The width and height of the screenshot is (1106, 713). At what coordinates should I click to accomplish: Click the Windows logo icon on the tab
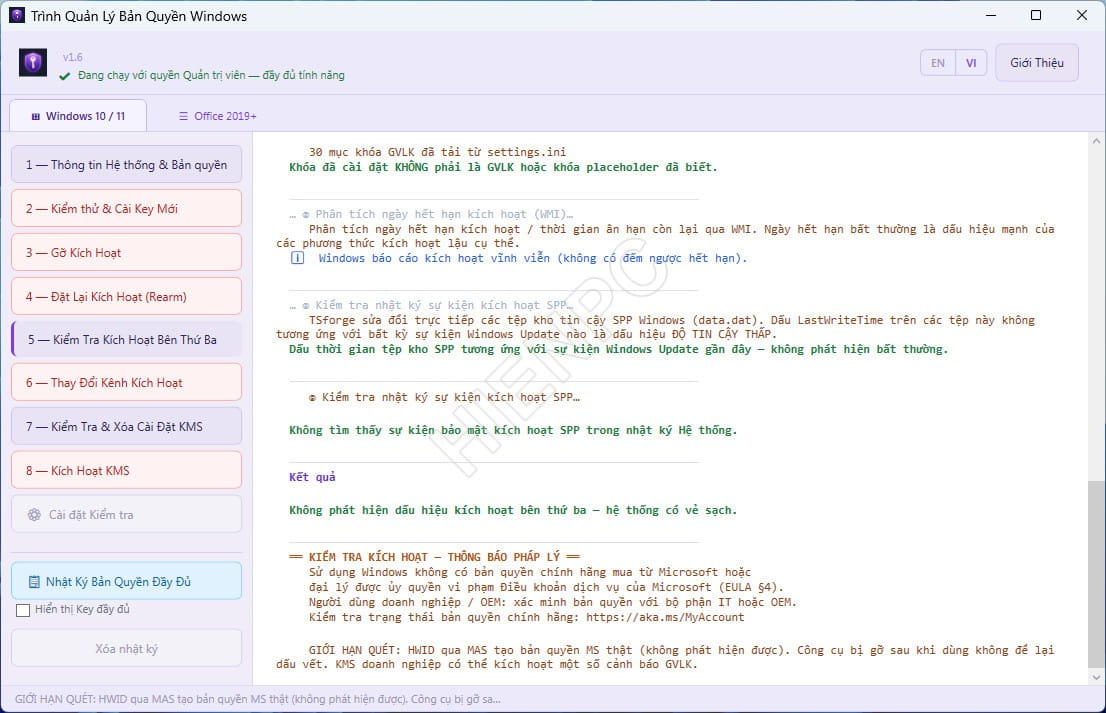click(x=35, y=116)
